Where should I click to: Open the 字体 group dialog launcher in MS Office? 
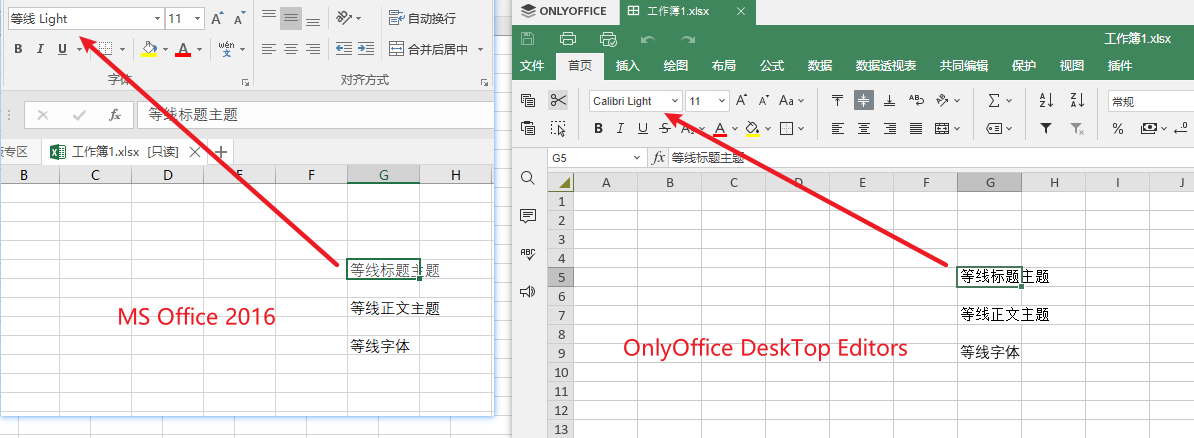click(x=245, y=82)
